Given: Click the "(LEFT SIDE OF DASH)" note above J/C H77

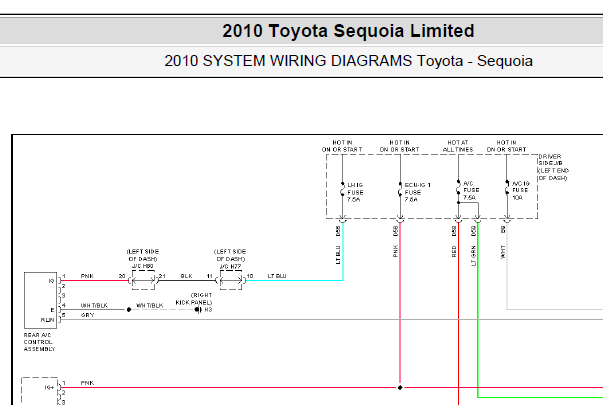Looking at the screenshot, I should point(230,255).
